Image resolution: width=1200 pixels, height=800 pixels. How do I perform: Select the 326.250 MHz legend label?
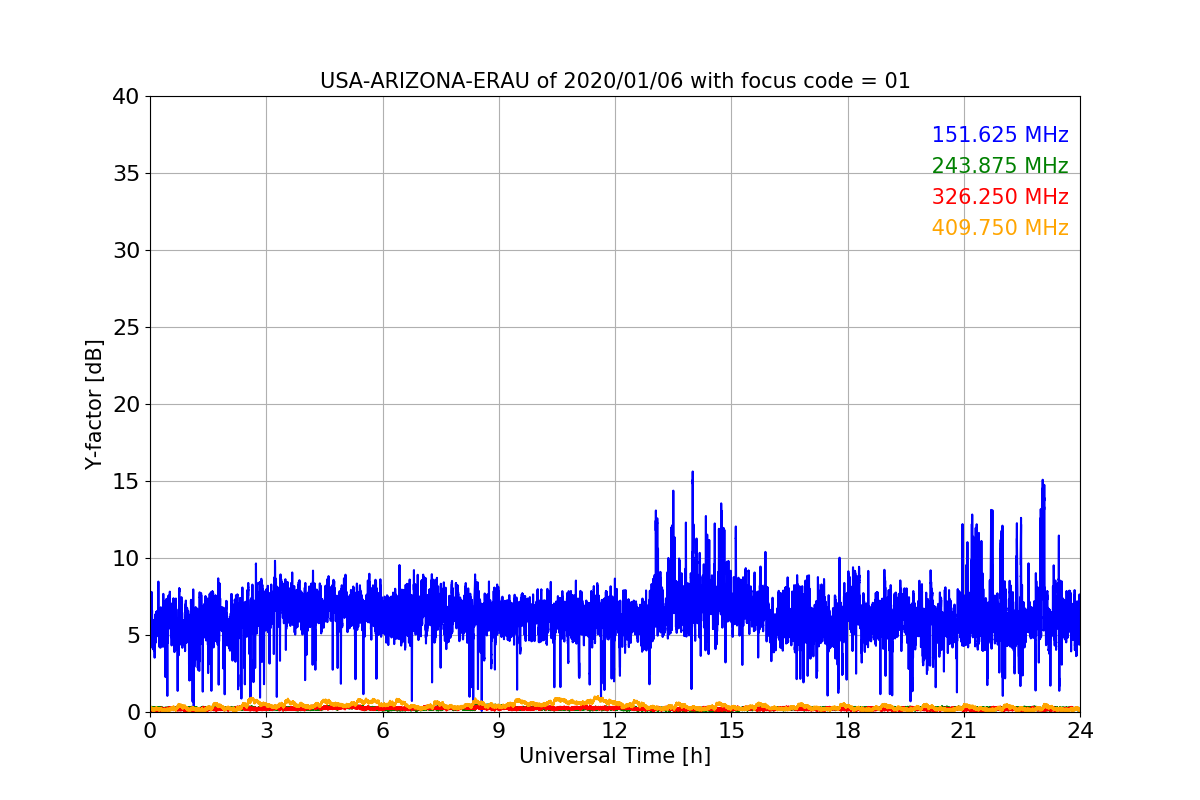(1000, 197)
